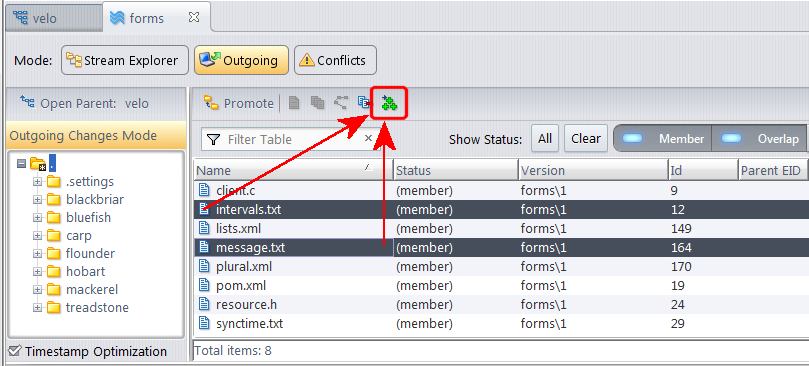Toggle the Overlap status filter
Viewport: 809px width, 366px height.
759,138
